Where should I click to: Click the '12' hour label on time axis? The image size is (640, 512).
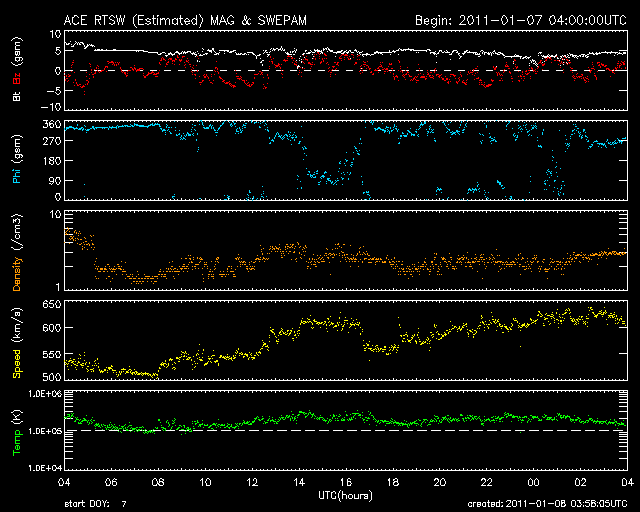(x=252, y=483)
